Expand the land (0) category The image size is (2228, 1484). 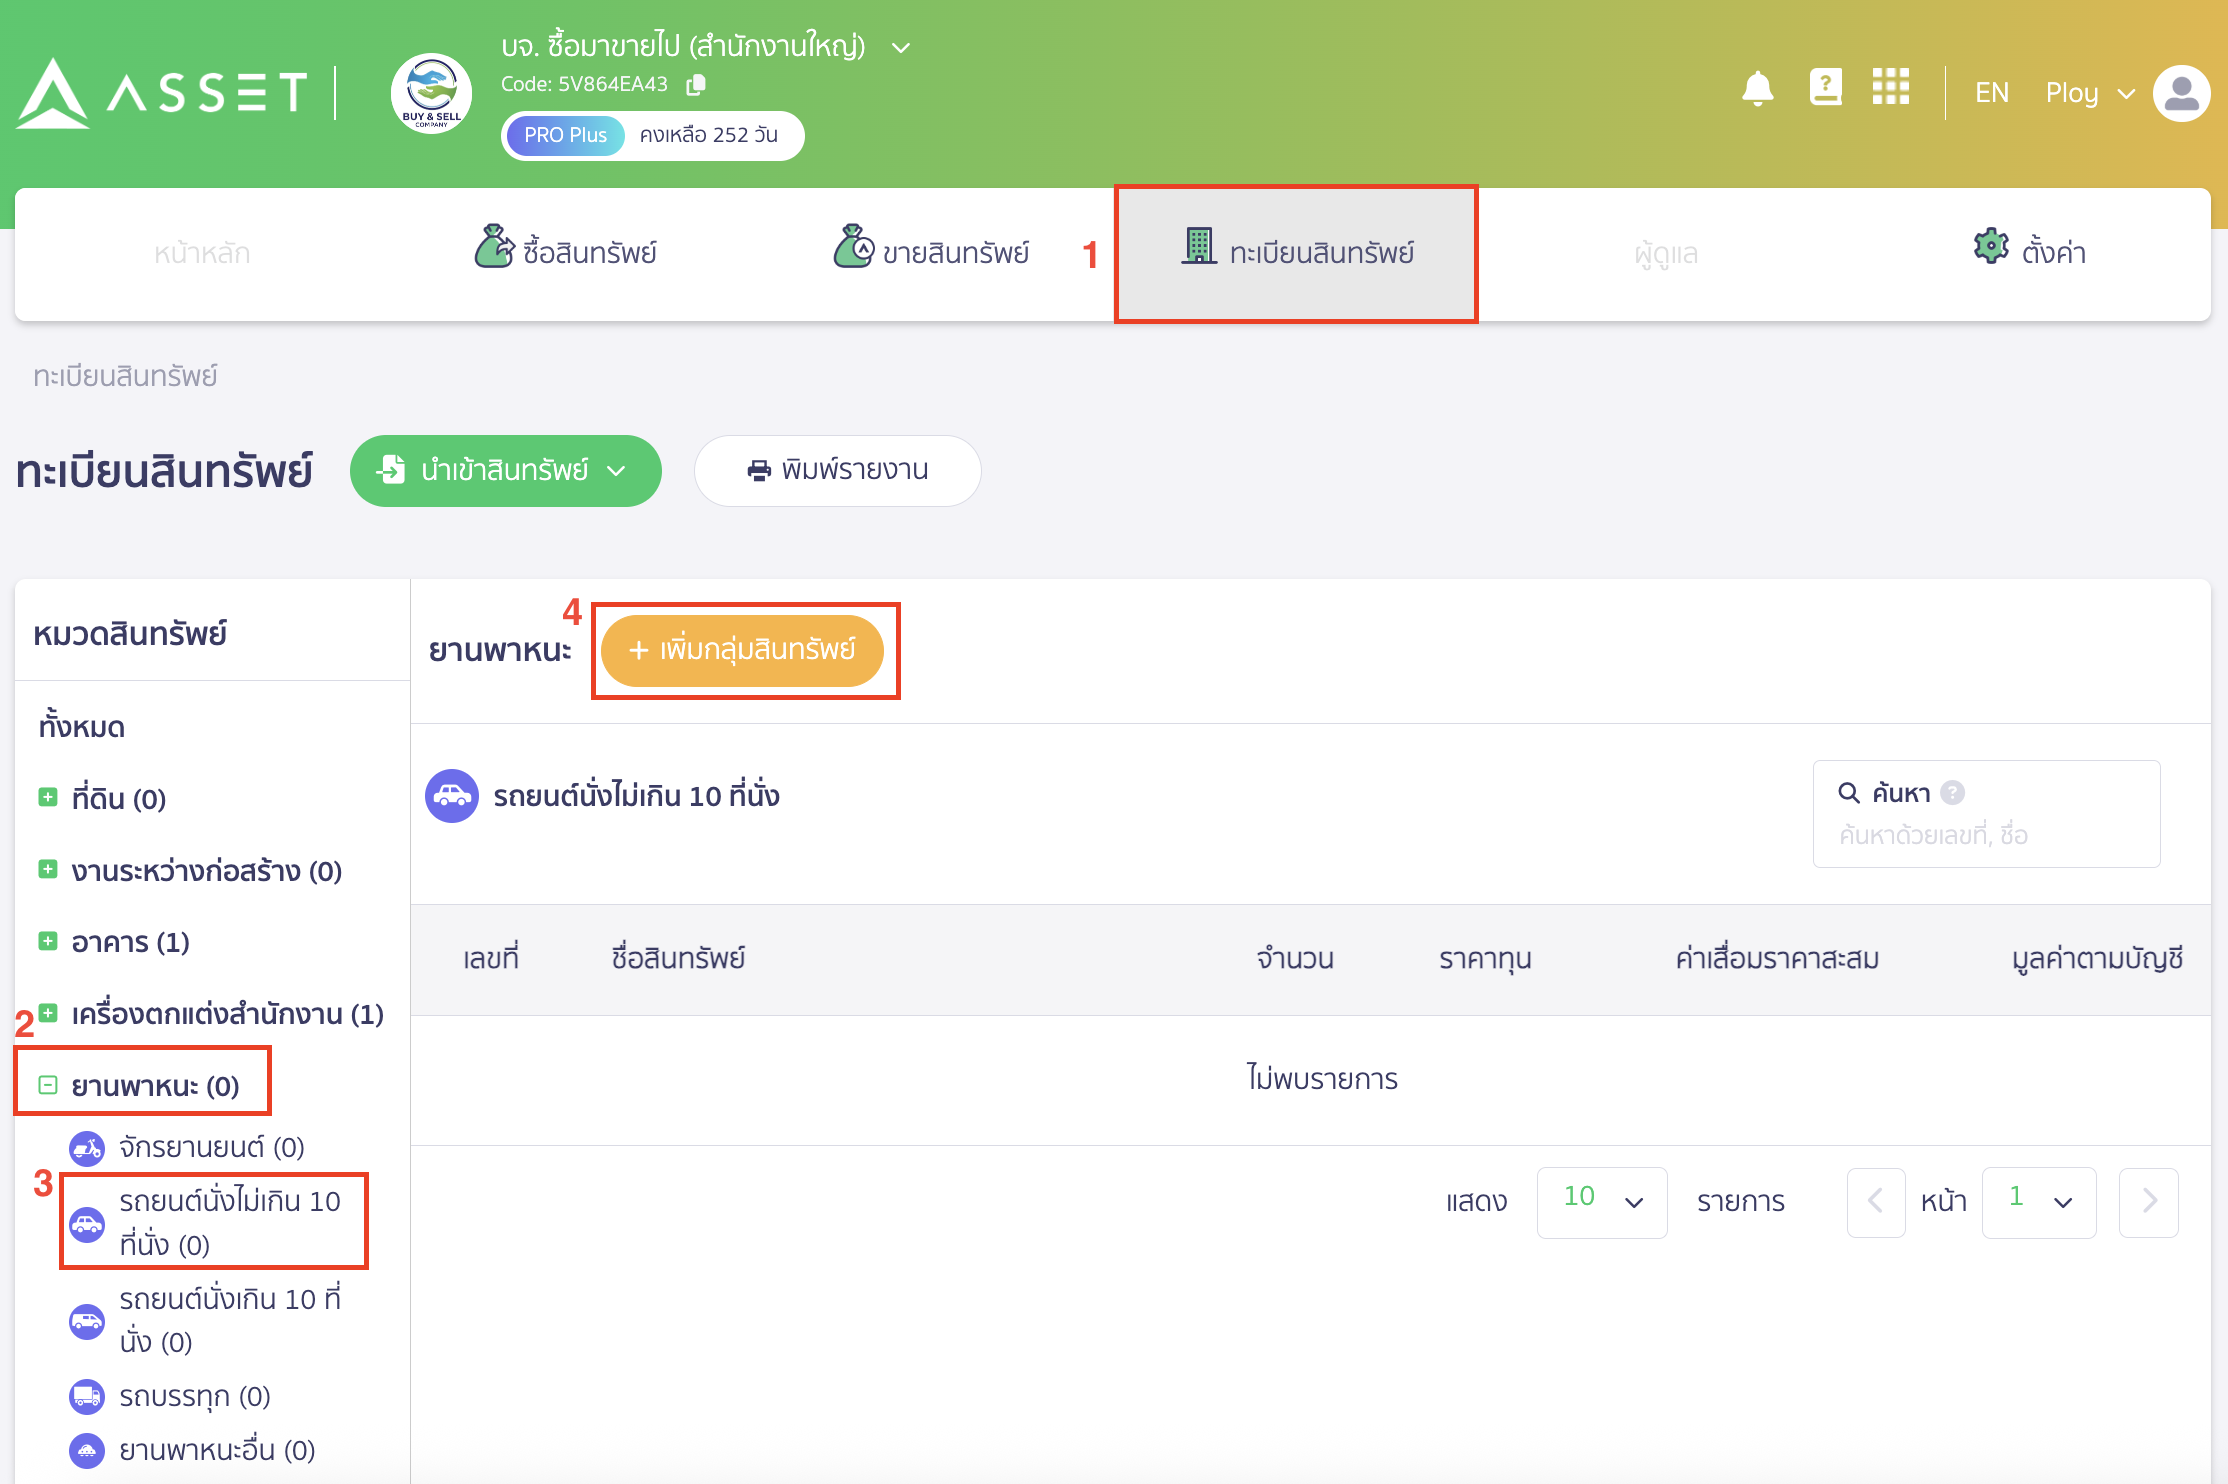click(x=48, y=798)
